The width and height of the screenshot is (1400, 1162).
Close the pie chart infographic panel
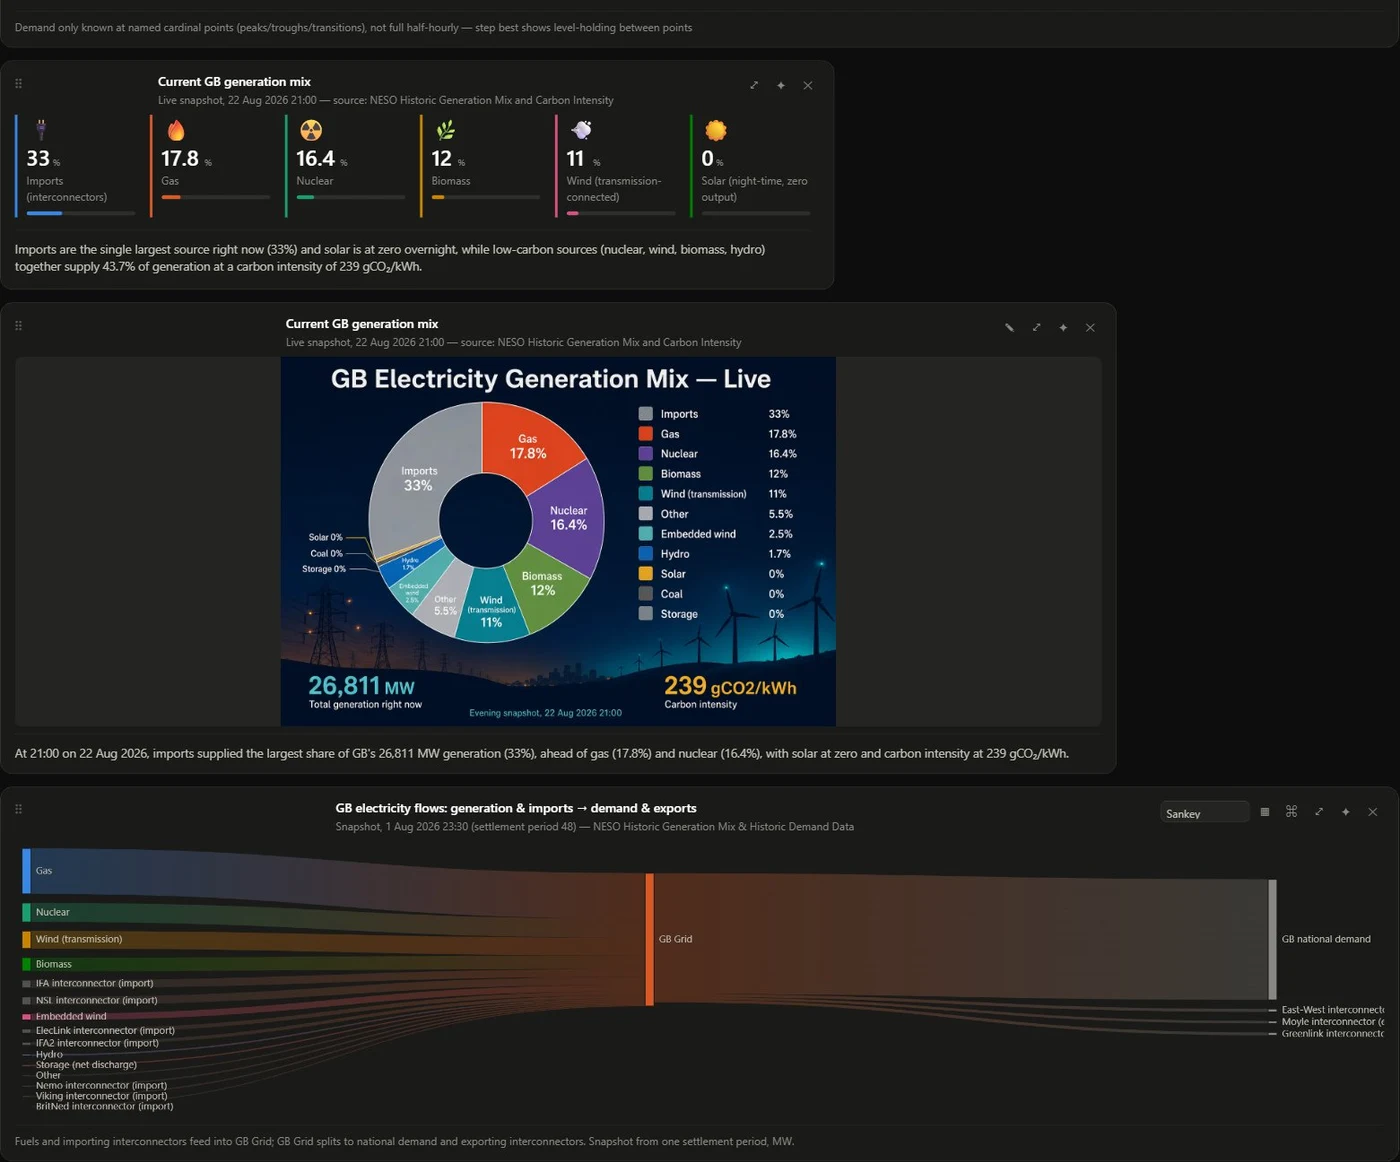[1090, 327]
